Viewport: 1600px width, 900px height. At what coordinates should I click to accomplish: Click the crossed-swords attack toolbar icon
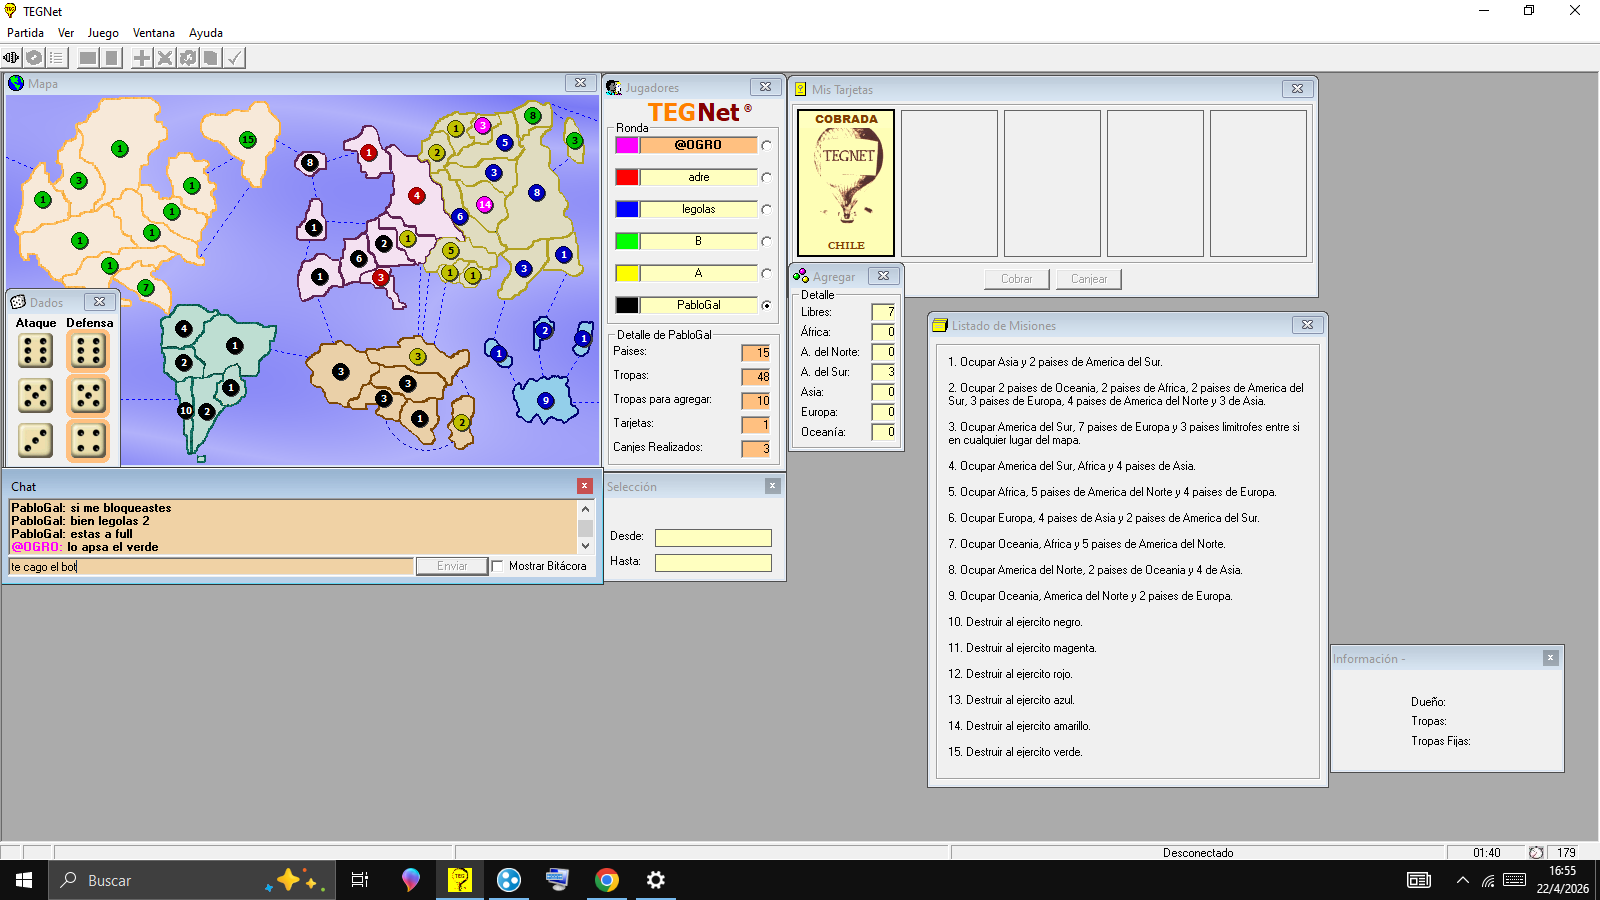[165, 58]
